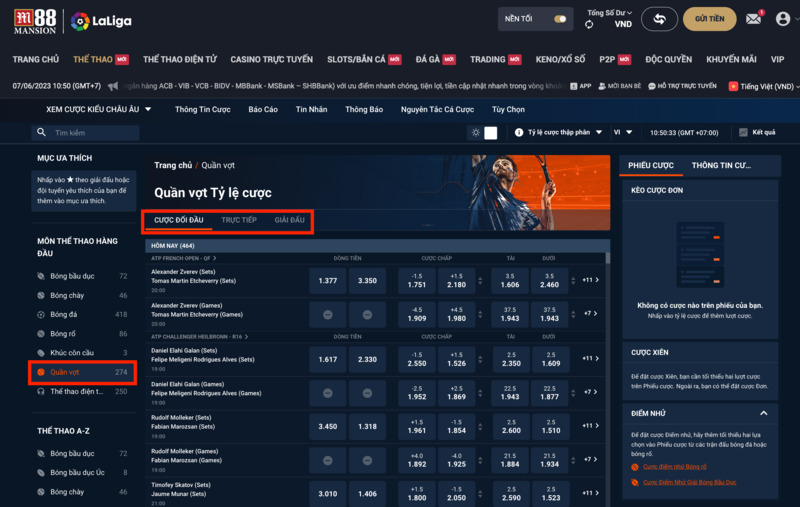Bet odds 3.350 on Etcheverry (Sets)
The image size is (800, 507).
tap(367, 281)
